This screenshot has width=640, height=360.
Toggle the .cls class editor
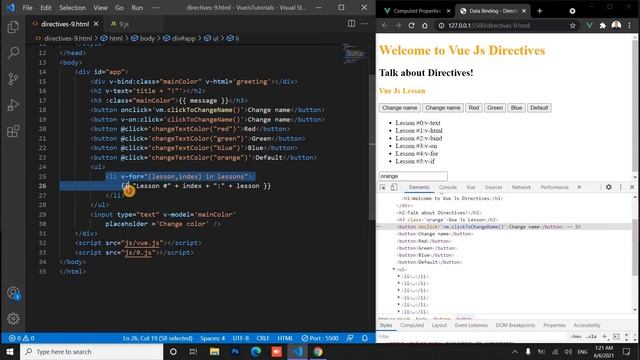pos(591,337)
